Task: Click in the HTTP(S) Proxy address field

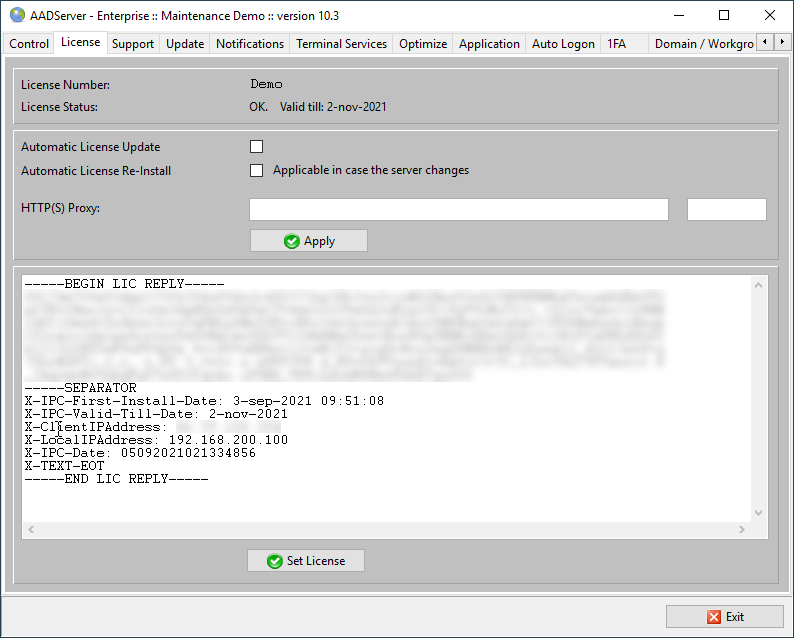Action: pyautogui.click(x=458, y=209)
